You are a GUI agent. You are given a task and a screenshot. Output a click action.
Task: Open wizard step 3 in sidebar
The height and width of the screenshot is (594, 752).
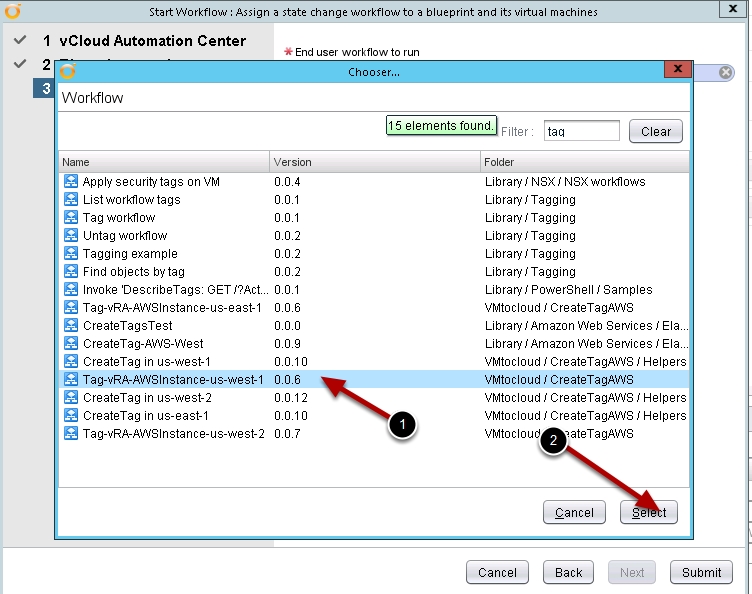(44, 88)
